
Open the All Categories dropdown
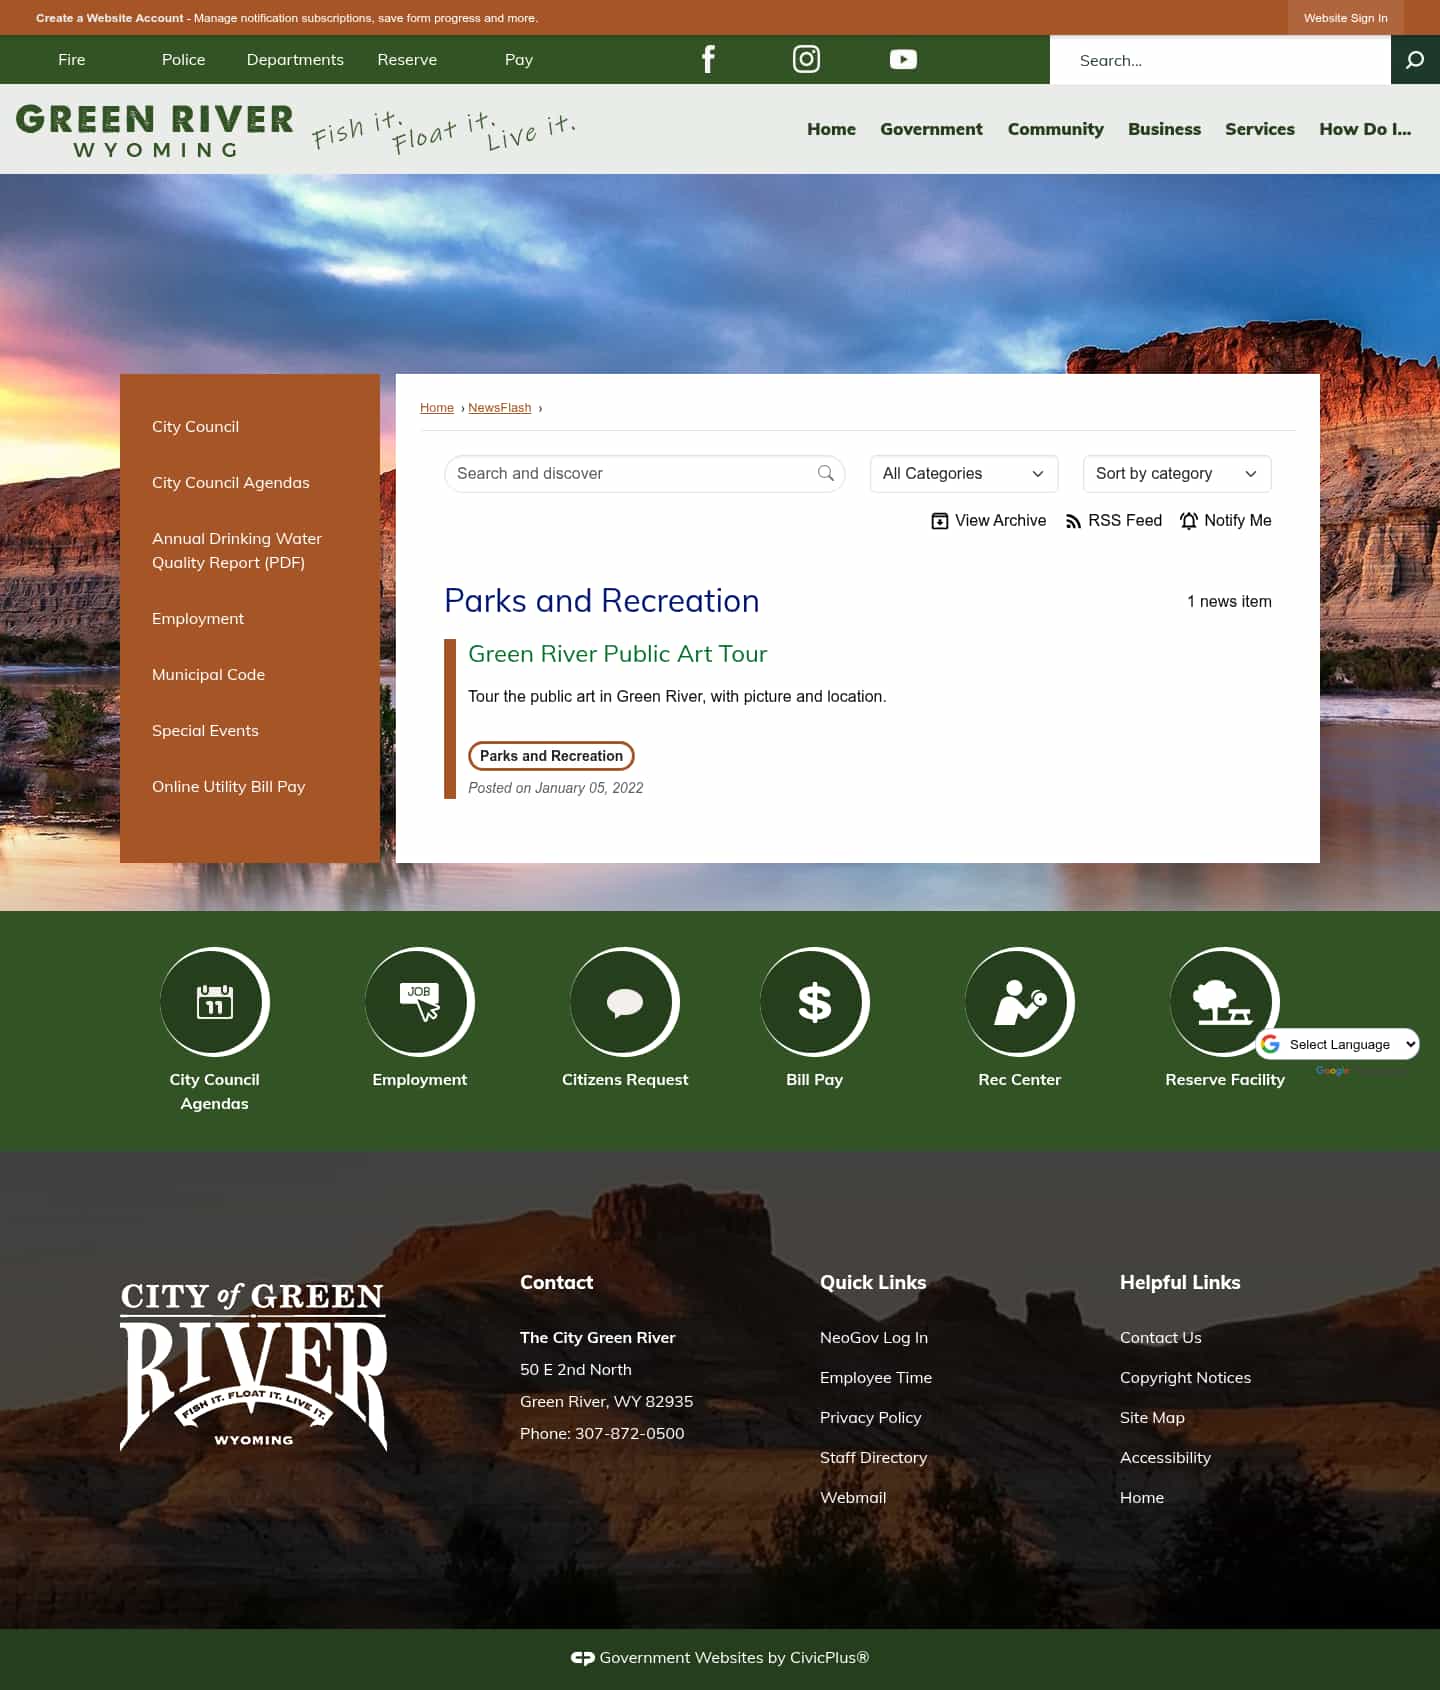click(964, 474)
